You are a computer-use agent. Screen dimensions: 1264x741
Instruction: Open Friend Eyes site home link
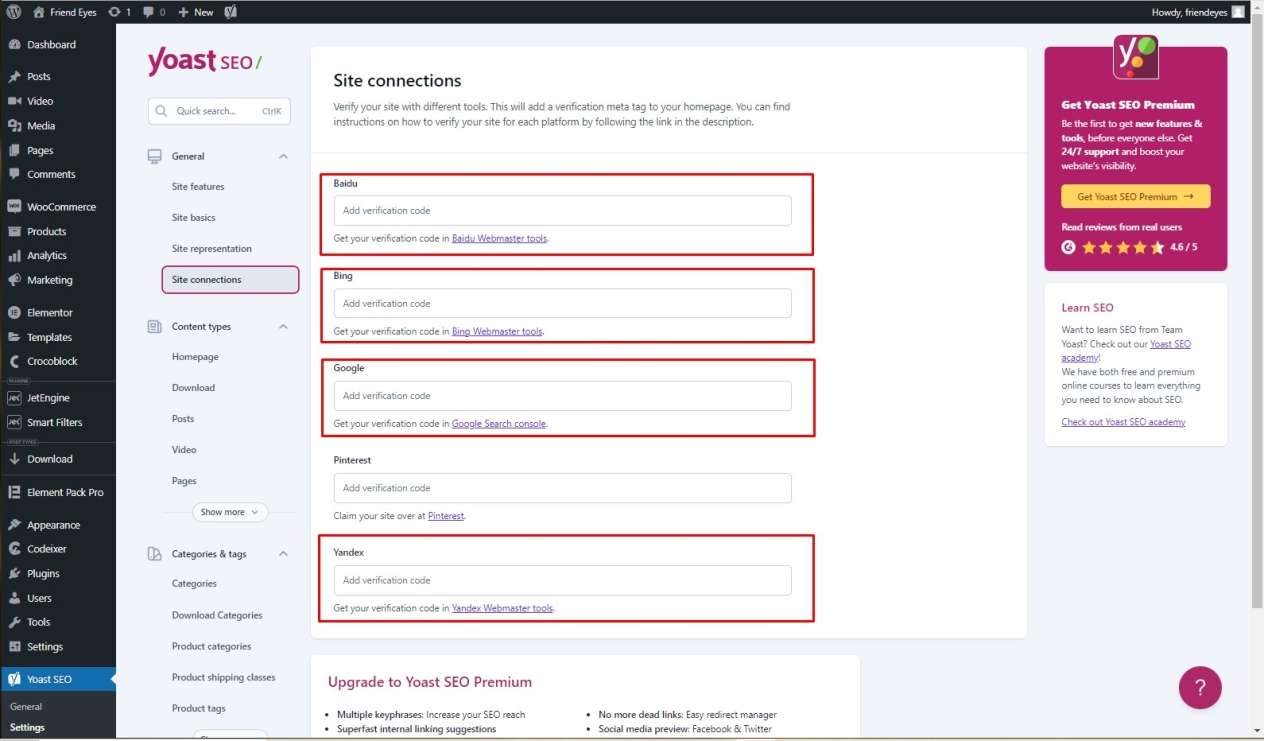tap(66, 12)
